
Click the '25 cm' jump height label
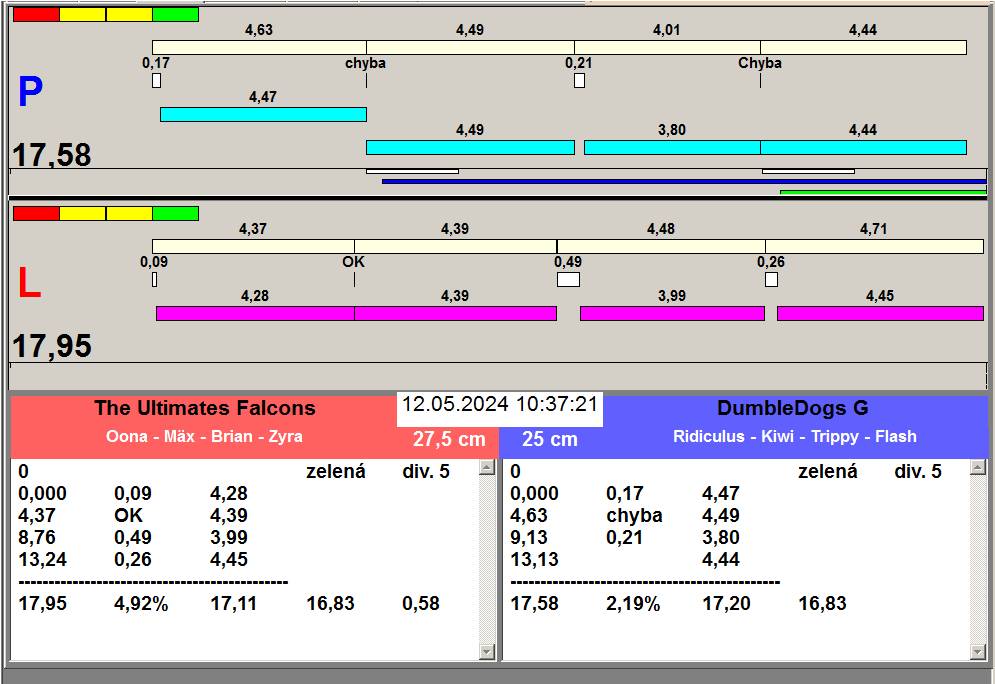(550, 438)
